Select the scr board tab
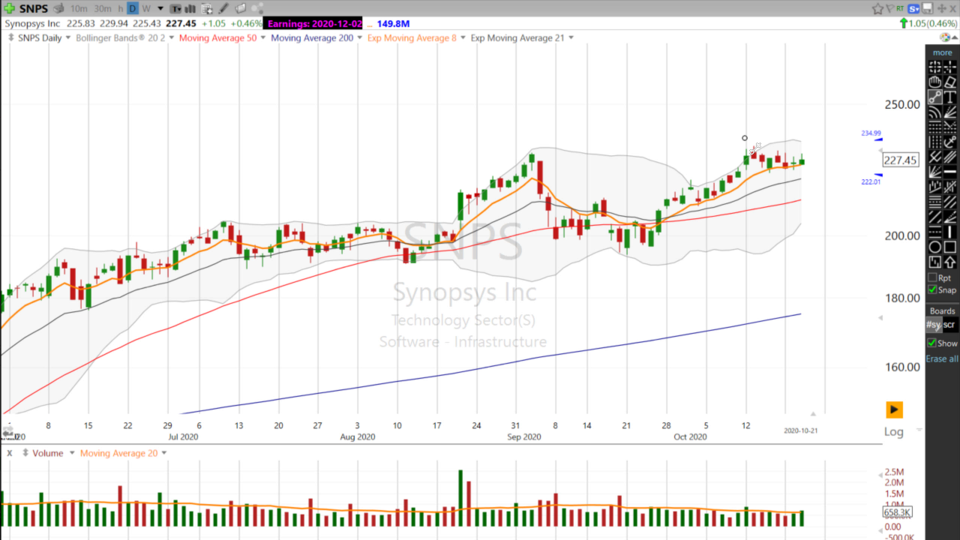The width and height of the screenshot is (960, 540). pos(949,324)
